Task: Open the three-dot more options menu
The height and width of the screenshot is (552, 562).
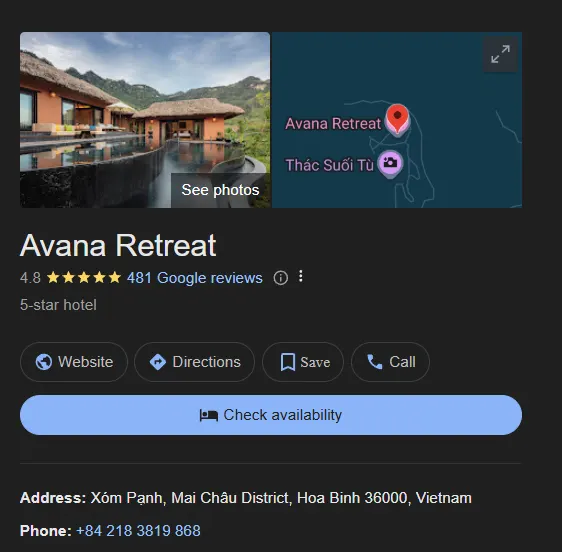Action: tap(301, 276)
